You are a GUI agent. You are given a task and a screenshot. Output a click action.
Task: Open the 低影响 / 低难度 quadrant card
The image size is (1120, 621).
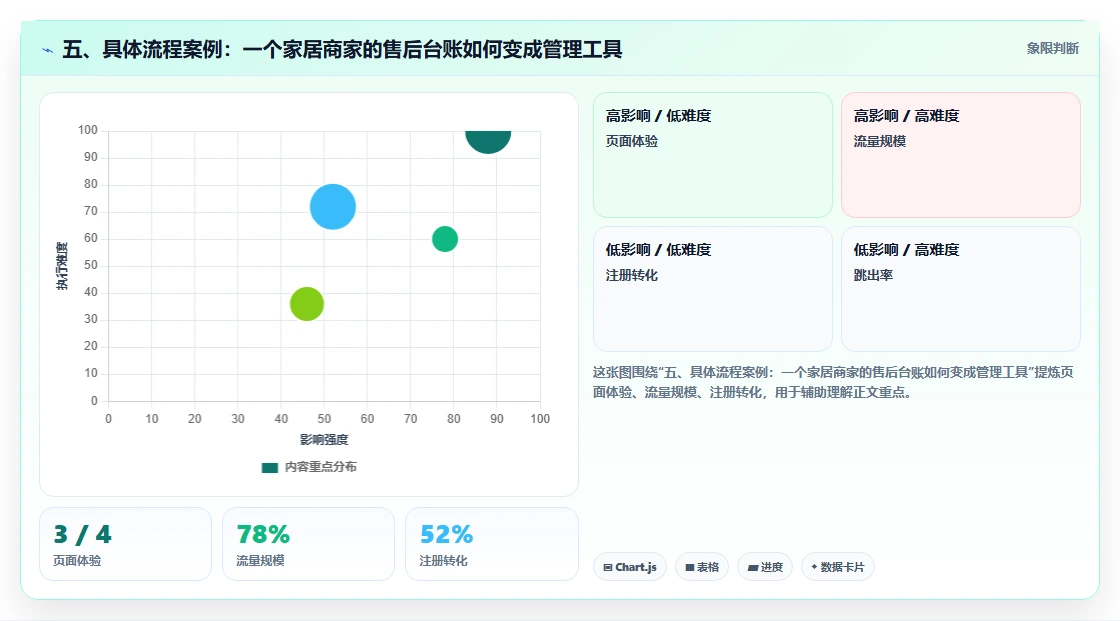pyautogui.click(x=713, y=289)
